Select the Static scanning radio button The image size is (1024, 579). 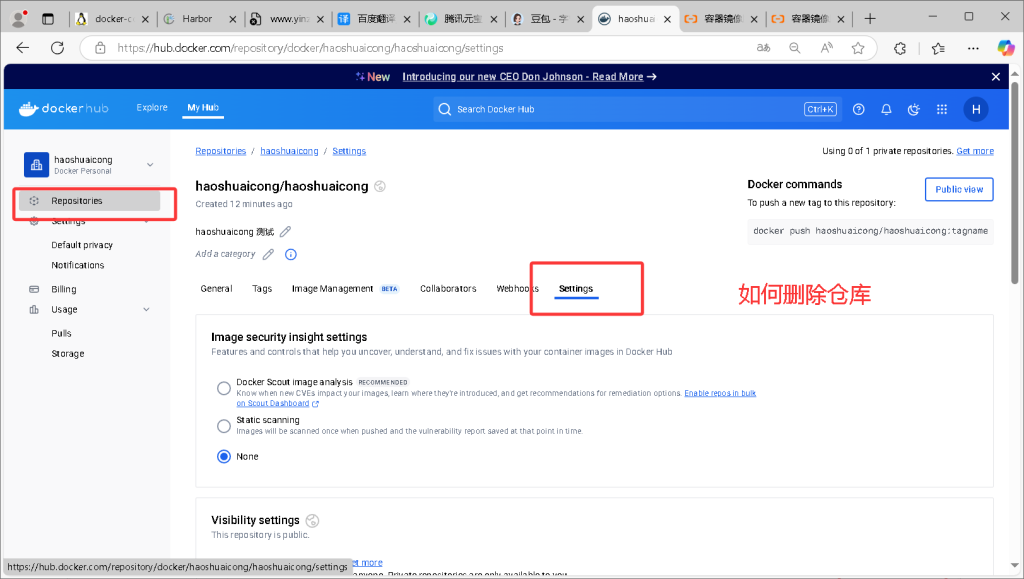pyautogui.click(x=224, y=425)
